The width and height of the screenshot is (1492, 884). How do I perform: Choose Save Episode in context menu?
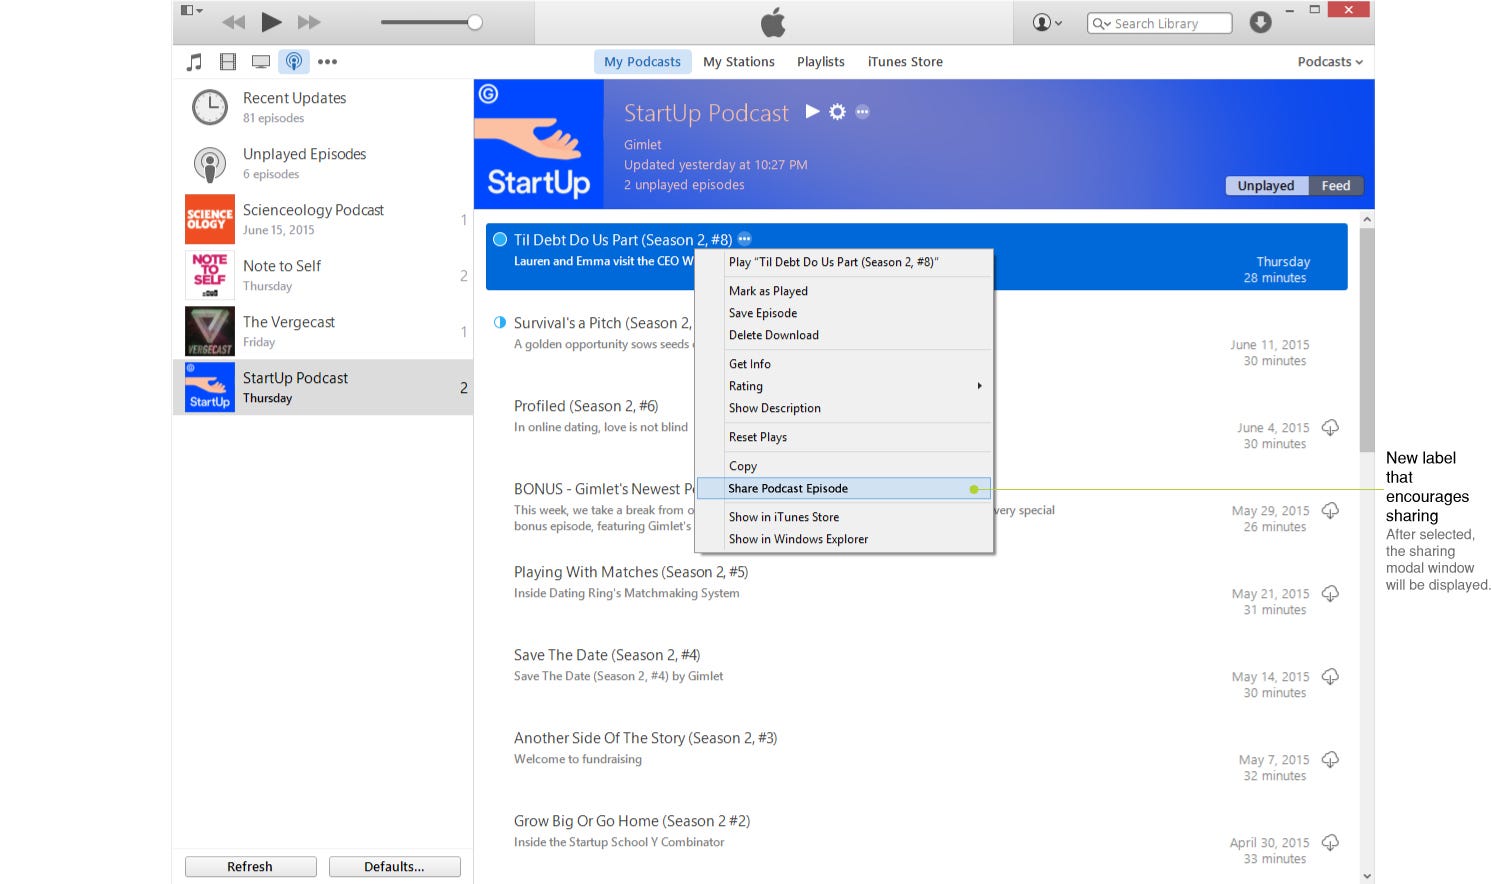(844, 313)
